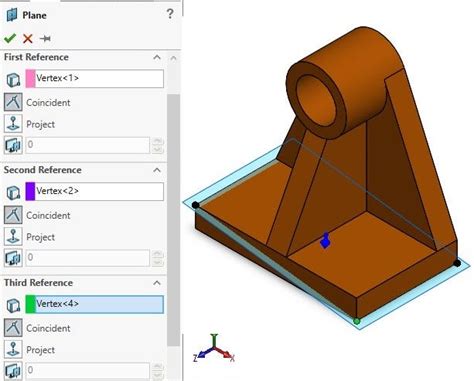
Task: Click the Second Reference offset spinner arrows
Action: pos(157,258)
